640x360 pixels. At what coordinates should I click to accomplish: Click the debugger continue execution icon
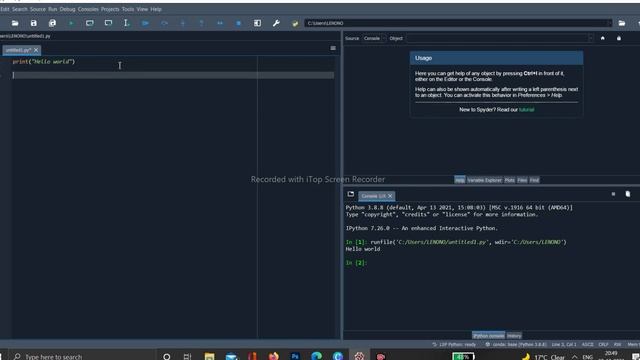[220, 23]
